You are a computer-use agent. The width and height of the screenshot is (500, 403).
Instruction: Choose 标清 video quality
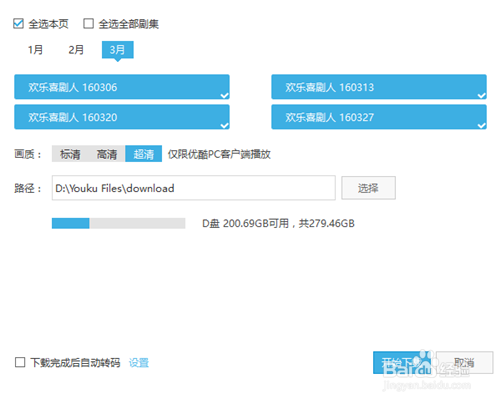[x=70, y=154]
